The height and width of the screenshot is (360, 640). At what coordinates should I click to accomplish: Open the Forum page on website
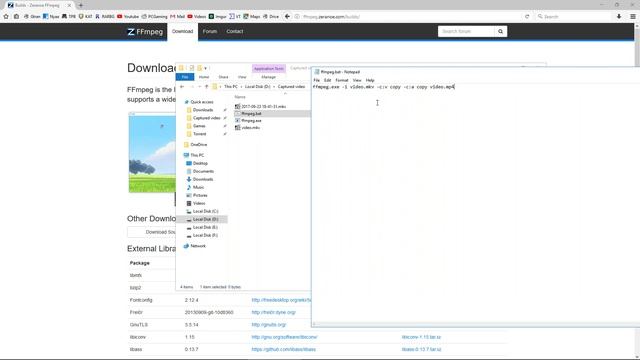coord(210,31)
